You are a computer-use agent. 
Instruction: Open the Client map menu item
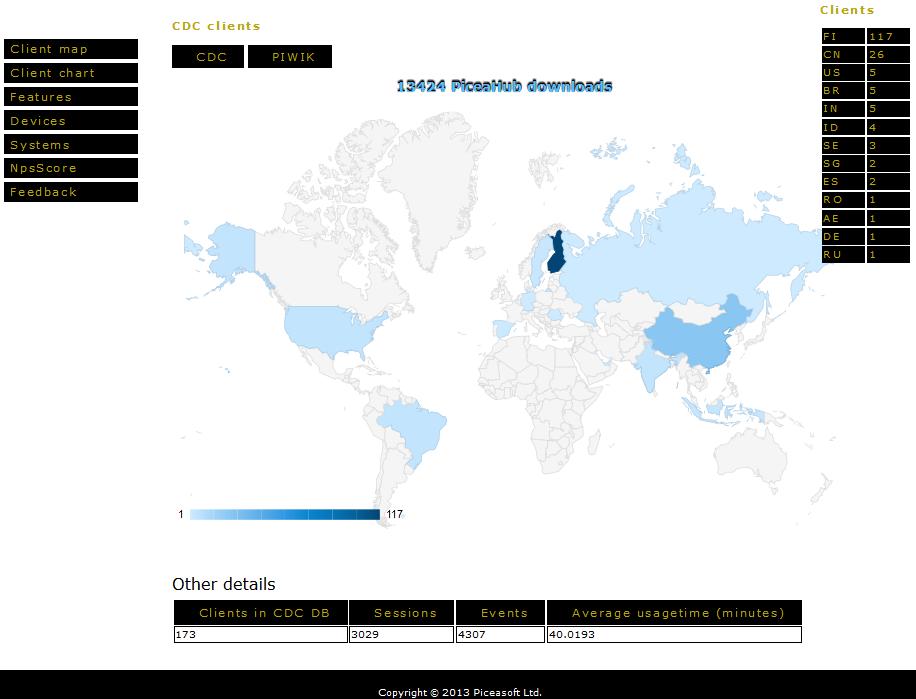pyautogui.click(x=71, y=49)
